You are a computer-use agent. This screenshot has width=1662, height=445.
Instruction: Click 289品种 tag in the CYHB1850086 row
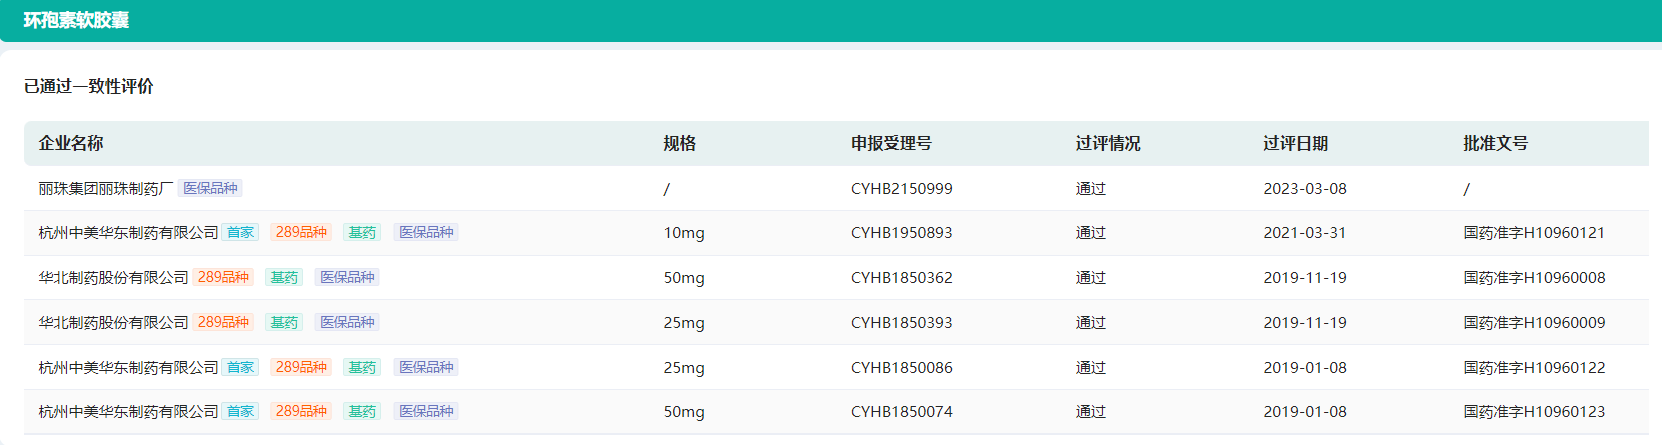pos(301,367)
